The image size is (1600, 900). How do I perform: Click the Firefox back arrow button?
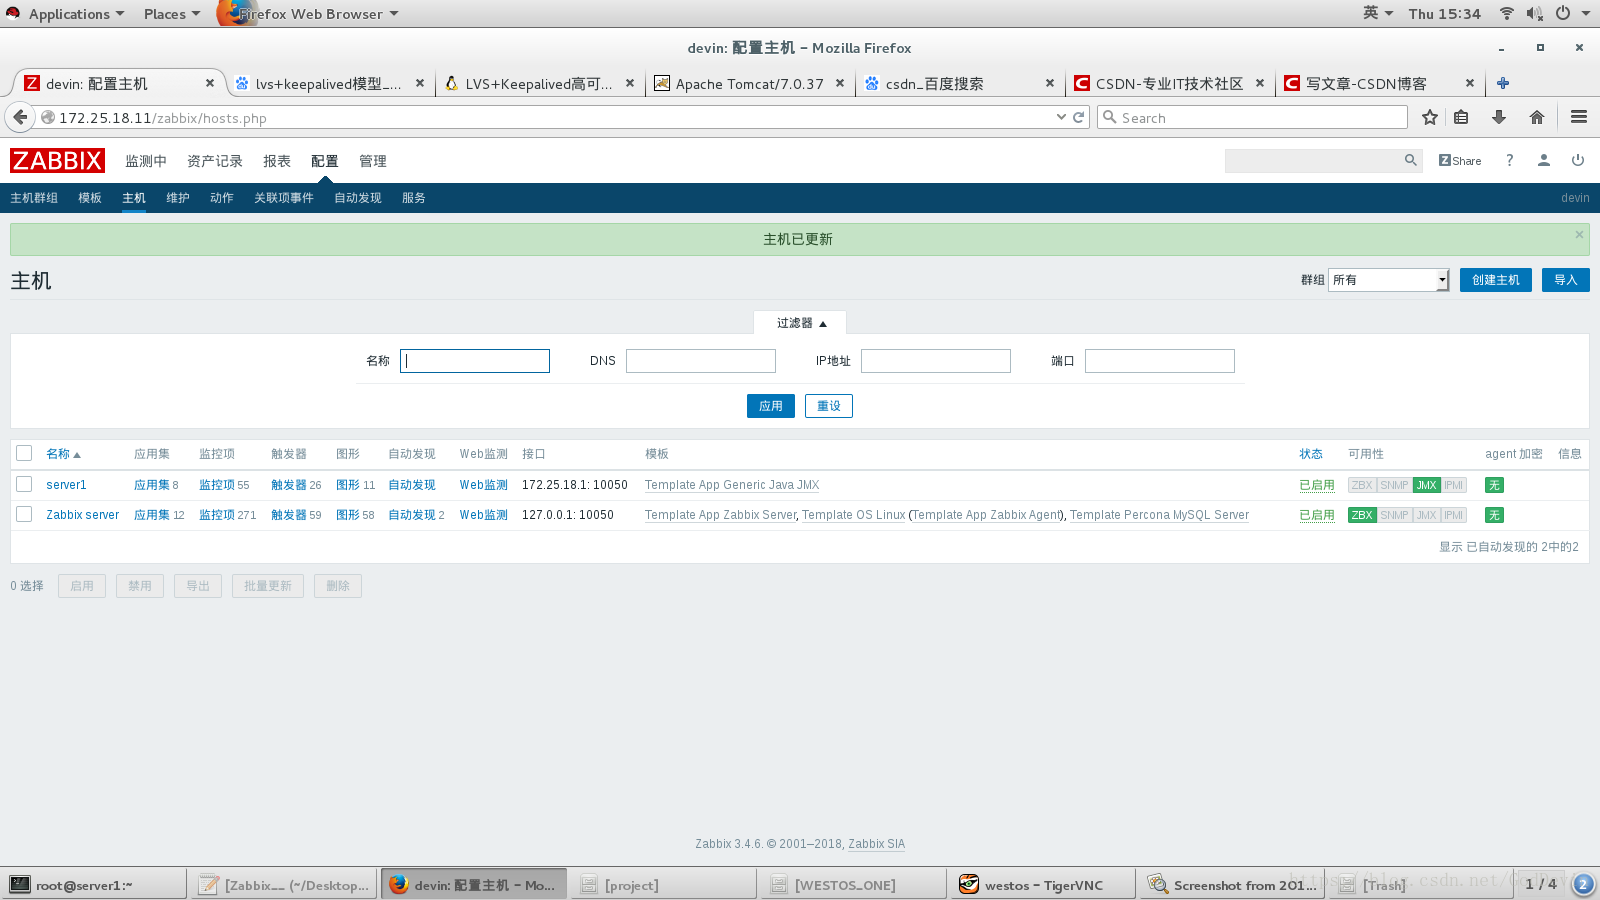20,117
